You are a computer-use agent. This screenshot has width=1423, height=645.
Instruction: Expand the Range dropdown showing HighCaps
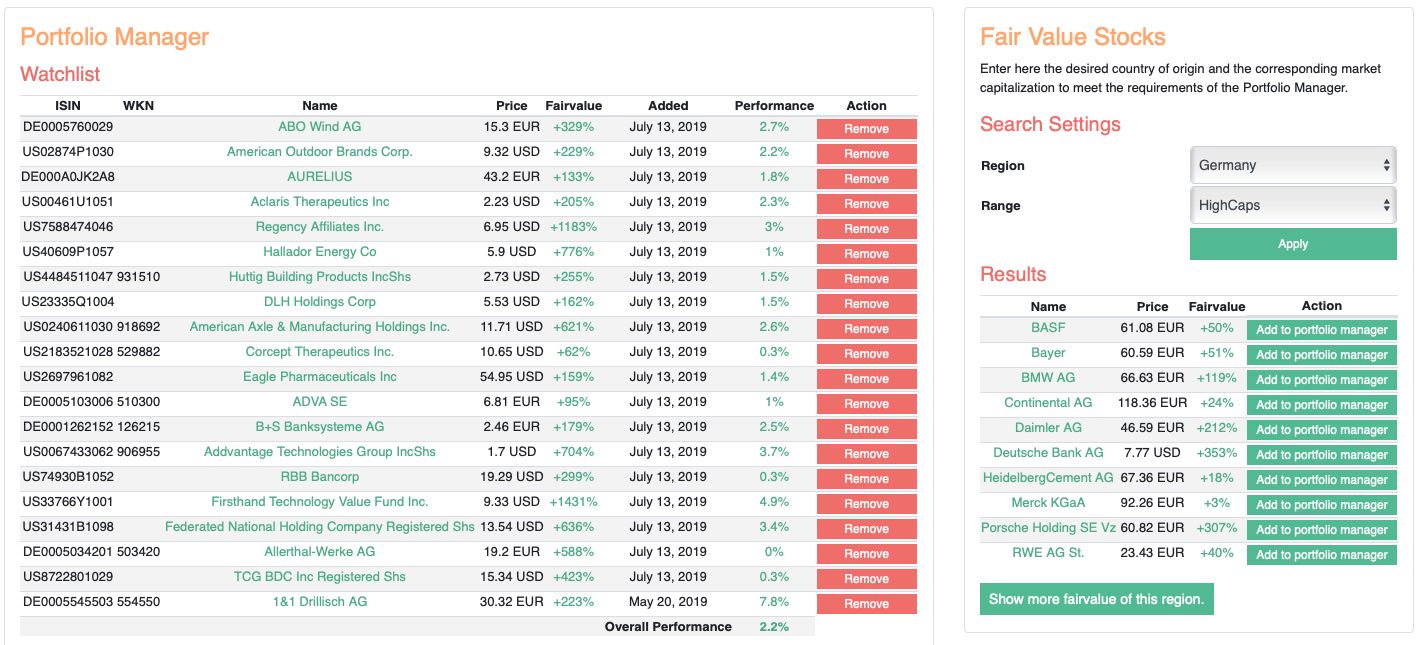[x=1292, y=205]
